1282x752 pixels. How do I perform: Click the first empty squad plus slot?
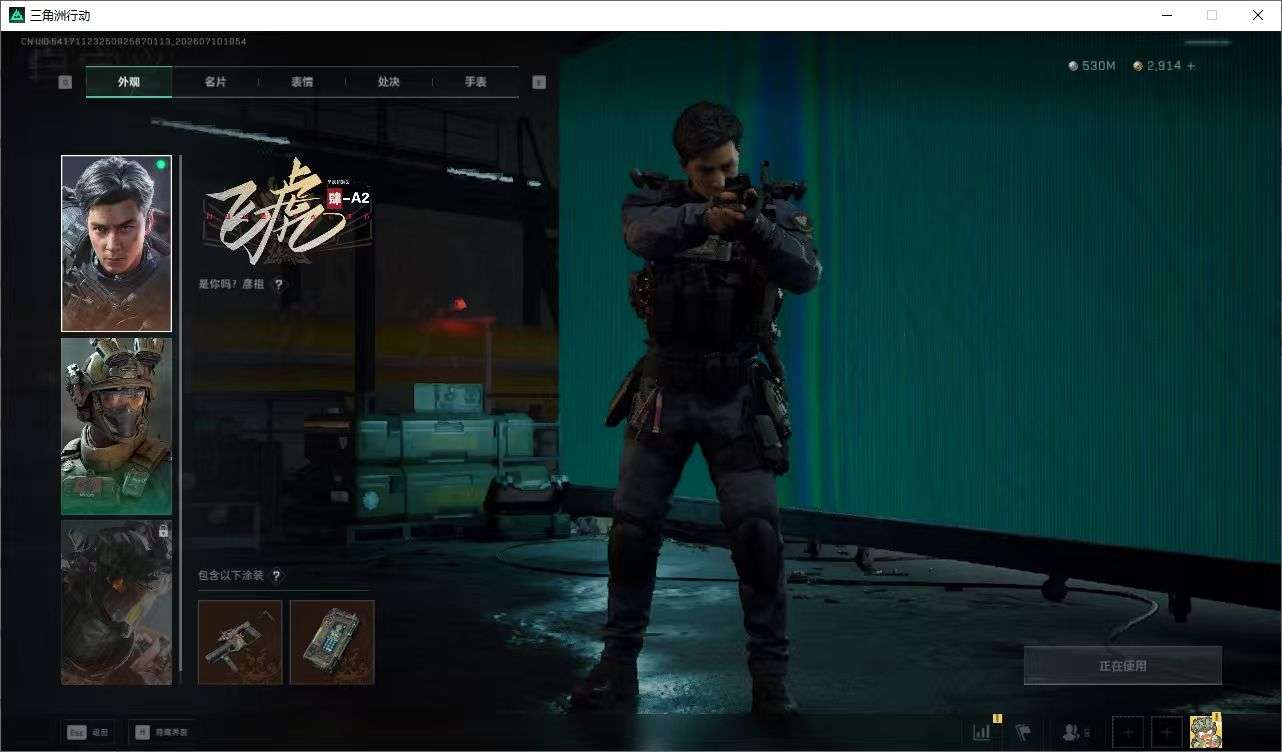tap(1127, 732)
